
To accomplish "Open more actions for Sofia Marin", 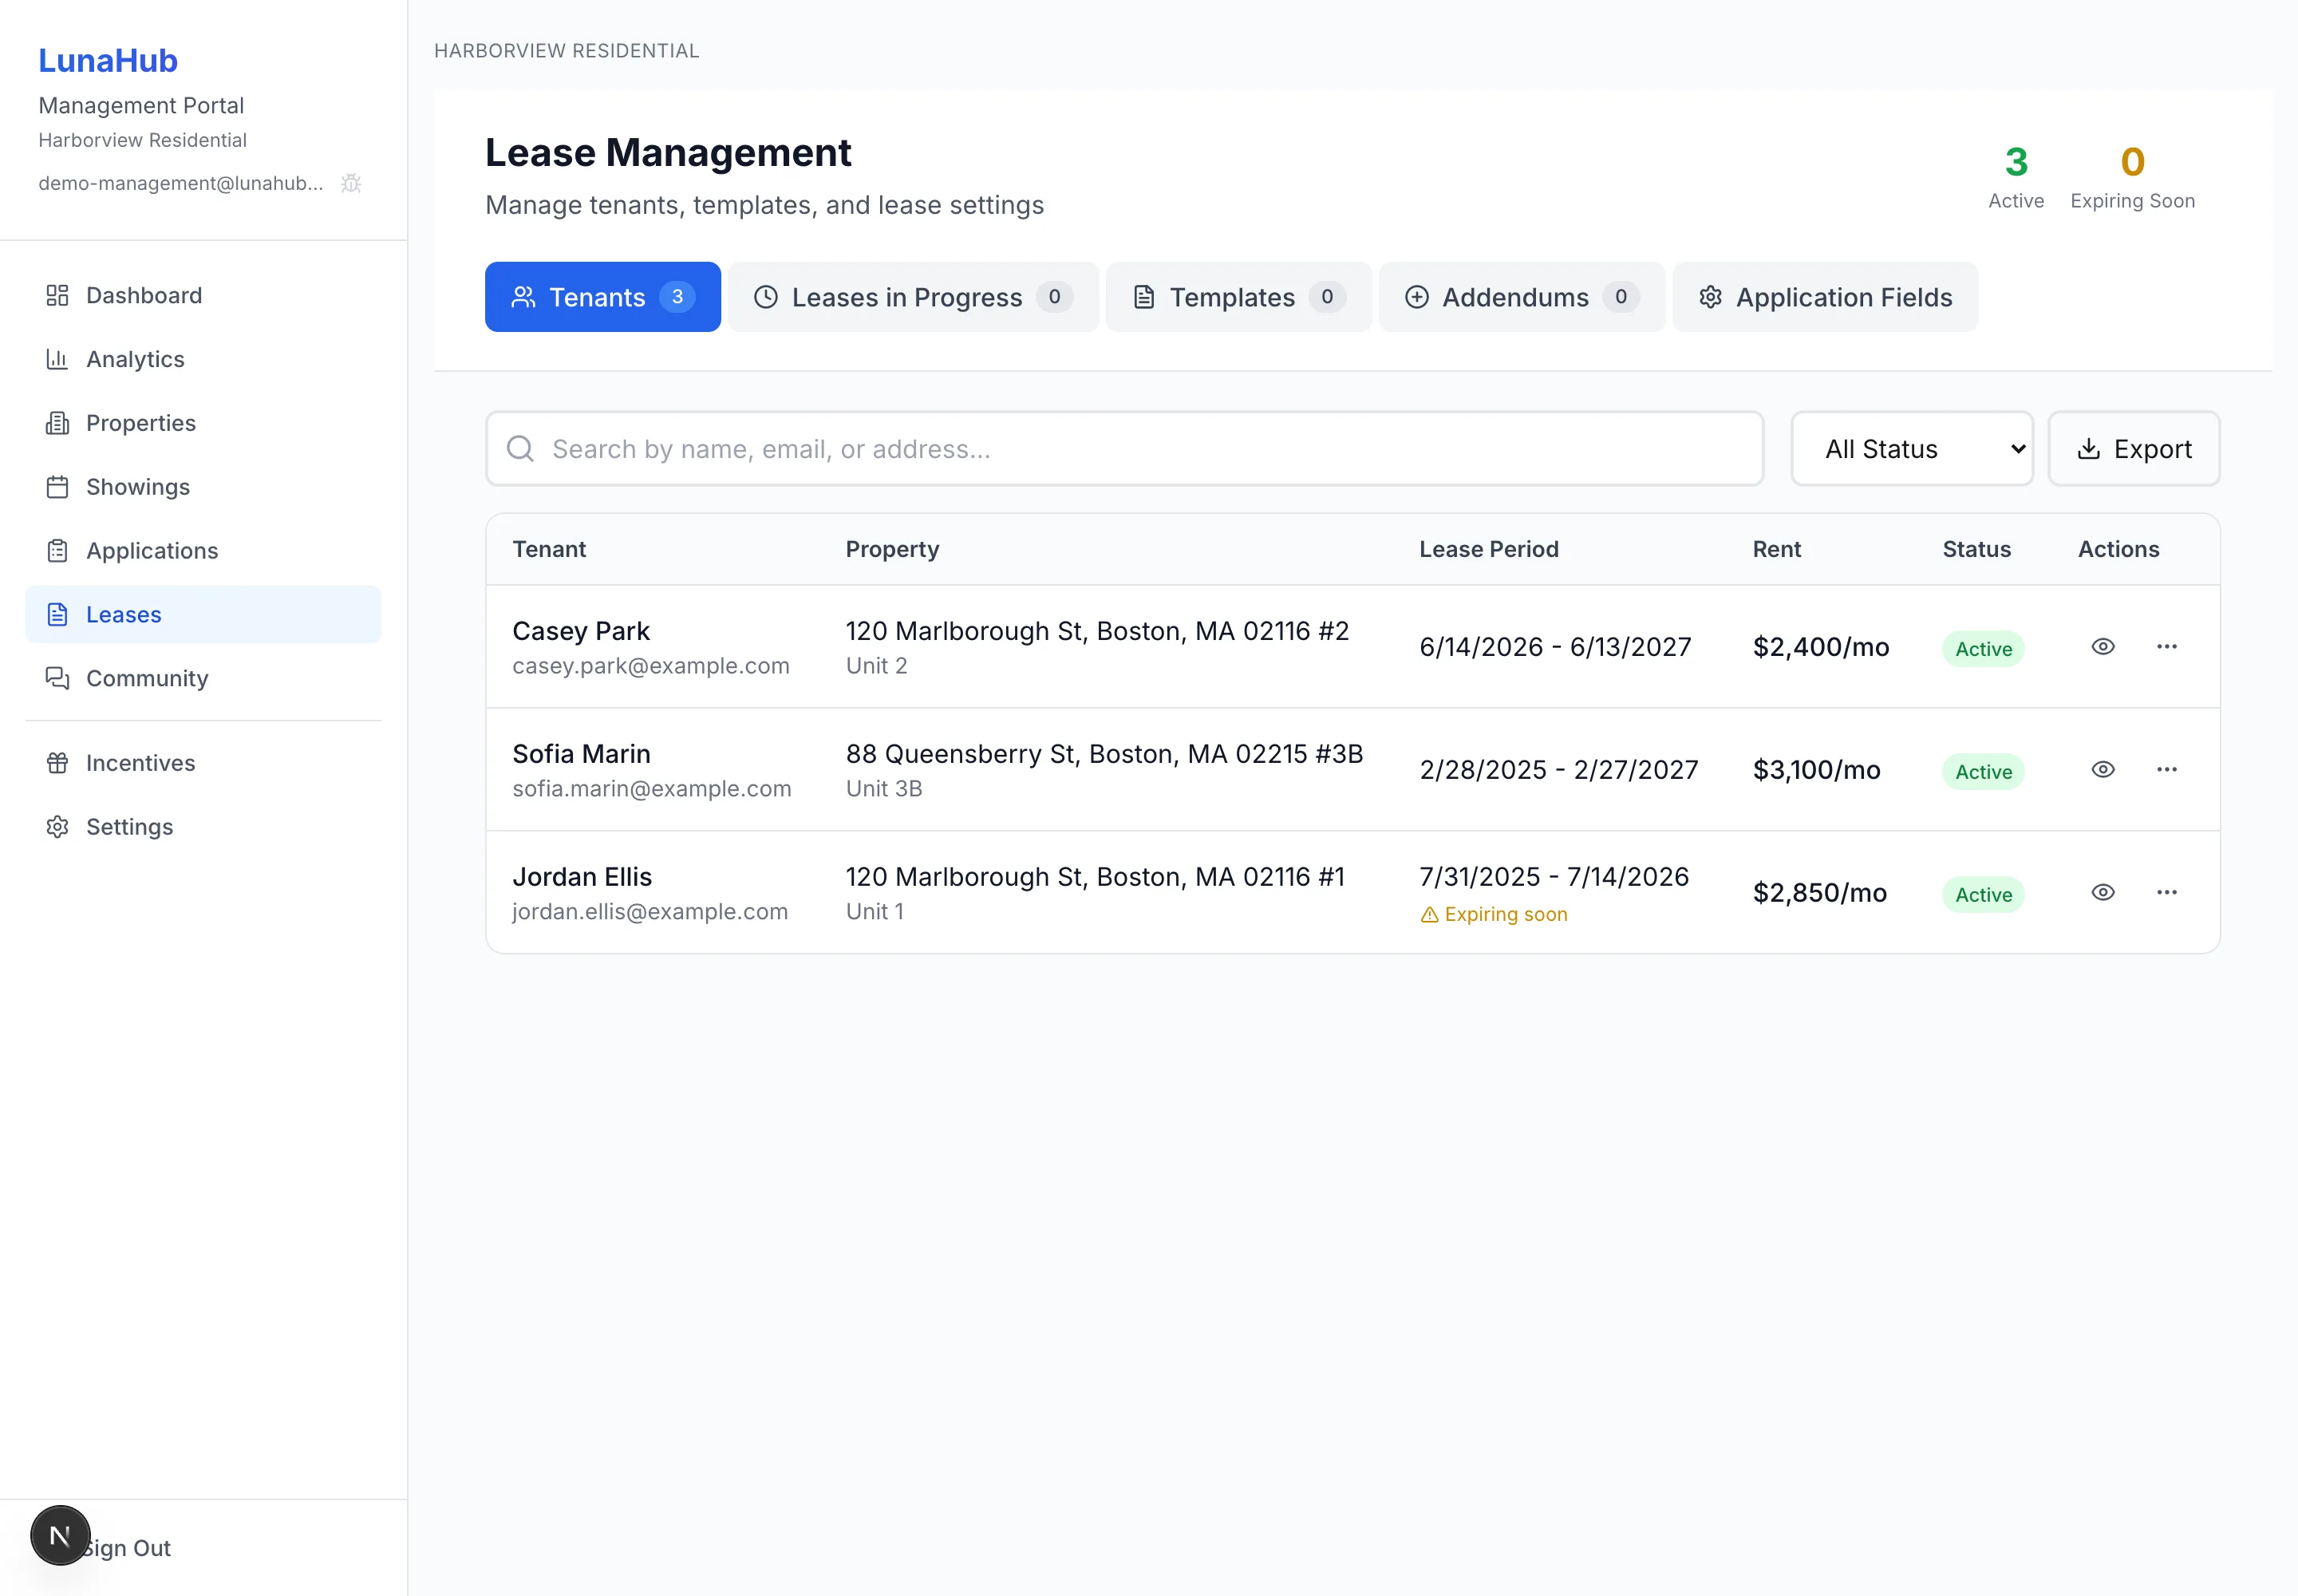I will point(2167,770).
